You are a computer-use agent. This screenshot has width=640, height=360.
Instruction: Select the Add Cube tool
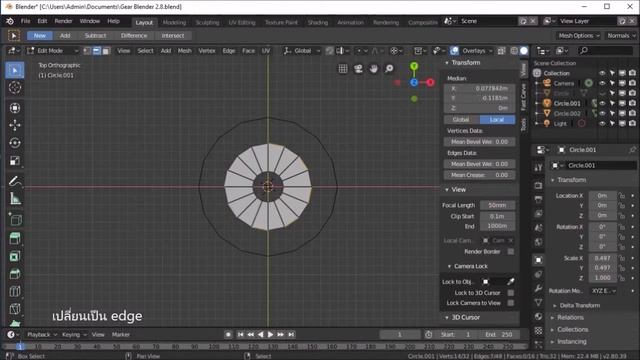click(15, 220)
